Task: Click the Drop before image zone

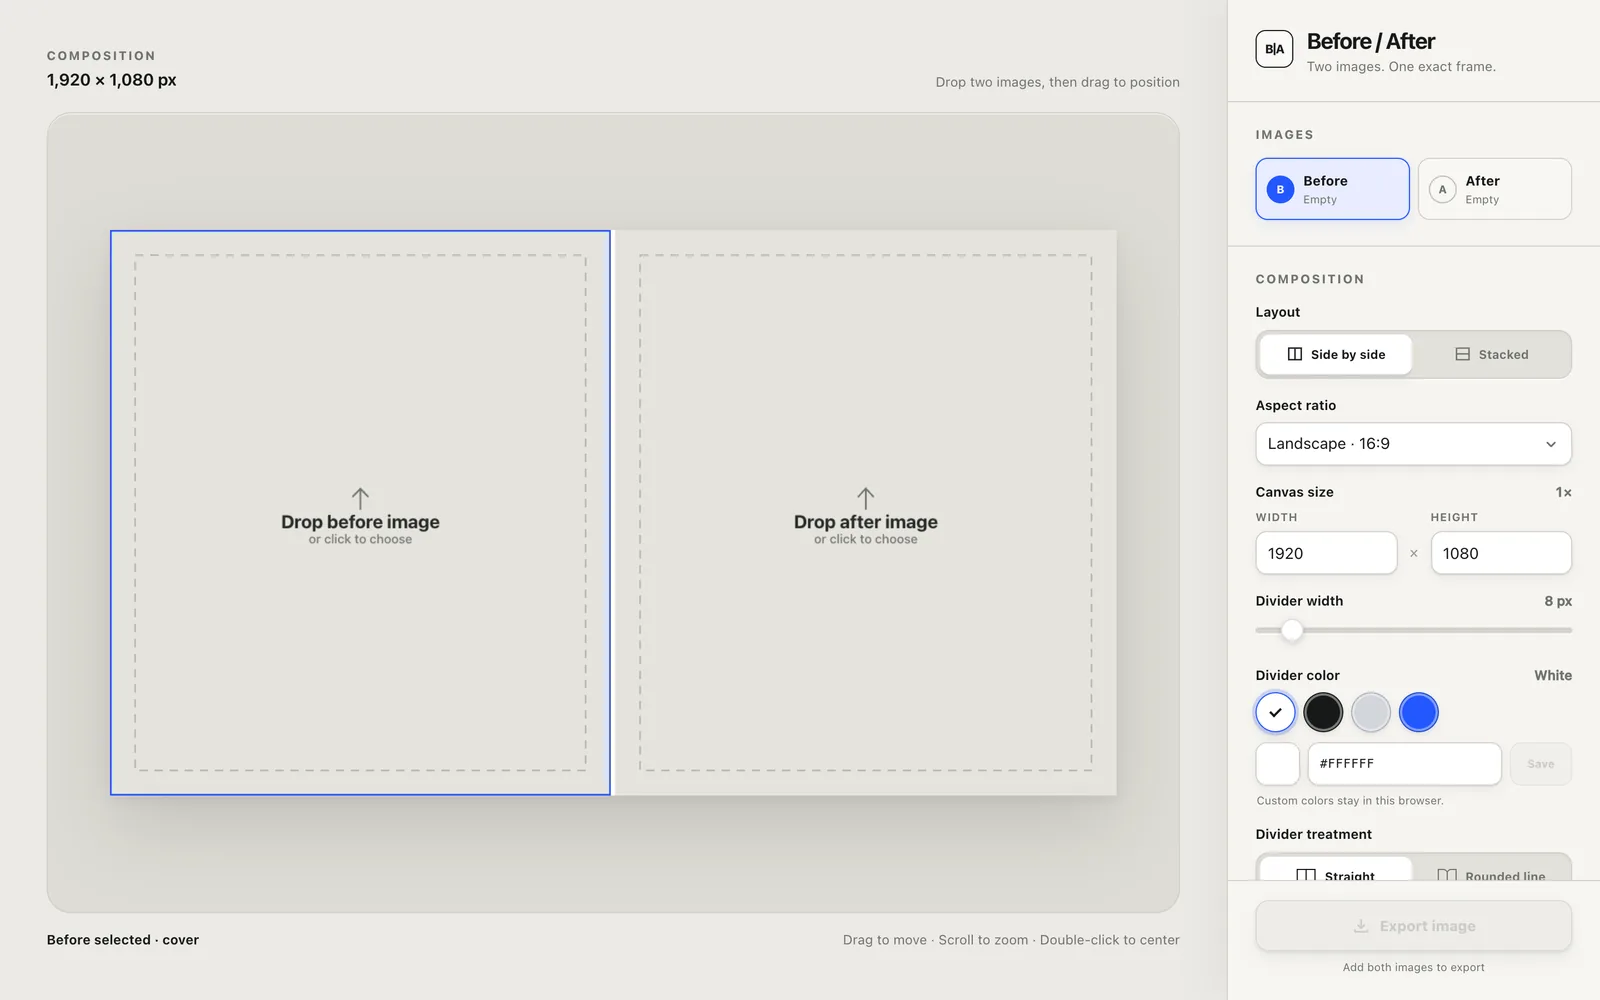Action: [360, 513]
